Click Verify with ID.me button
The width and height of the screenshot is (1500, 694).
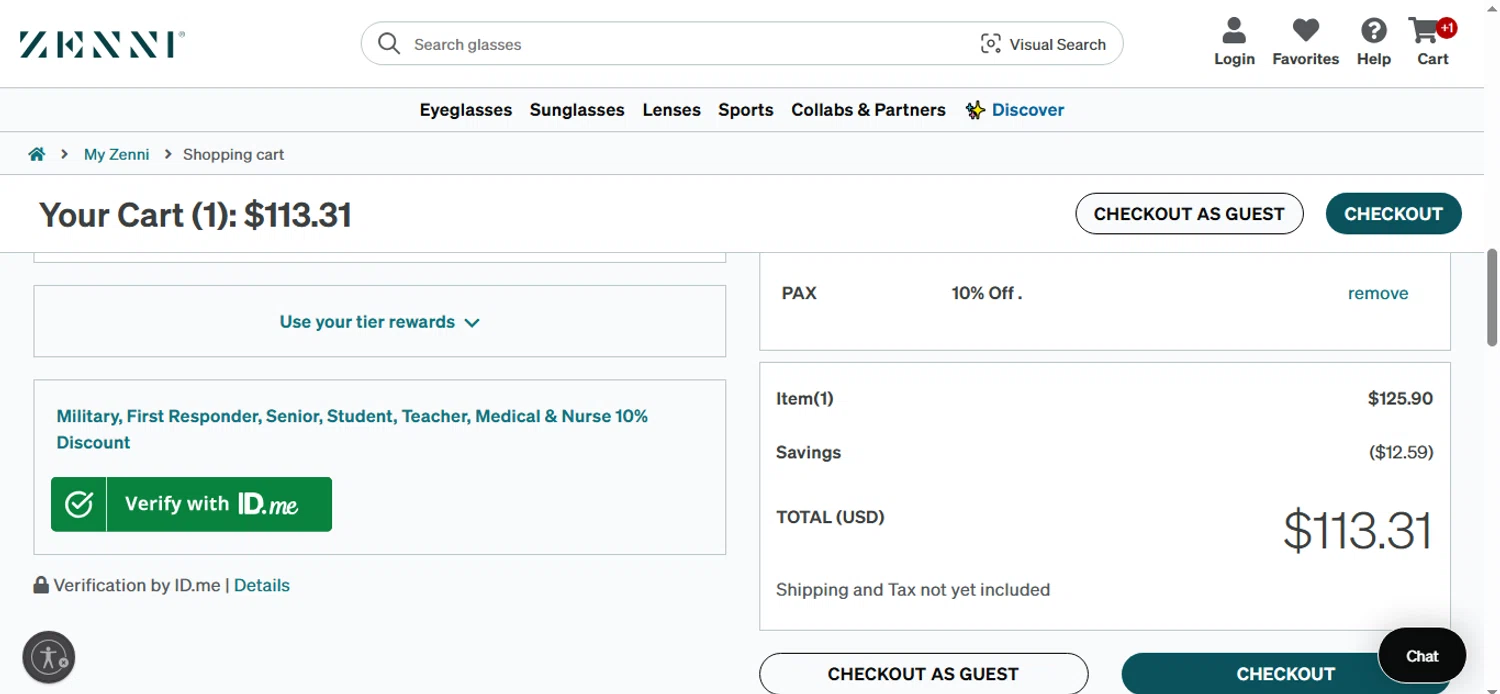point(192,504)
